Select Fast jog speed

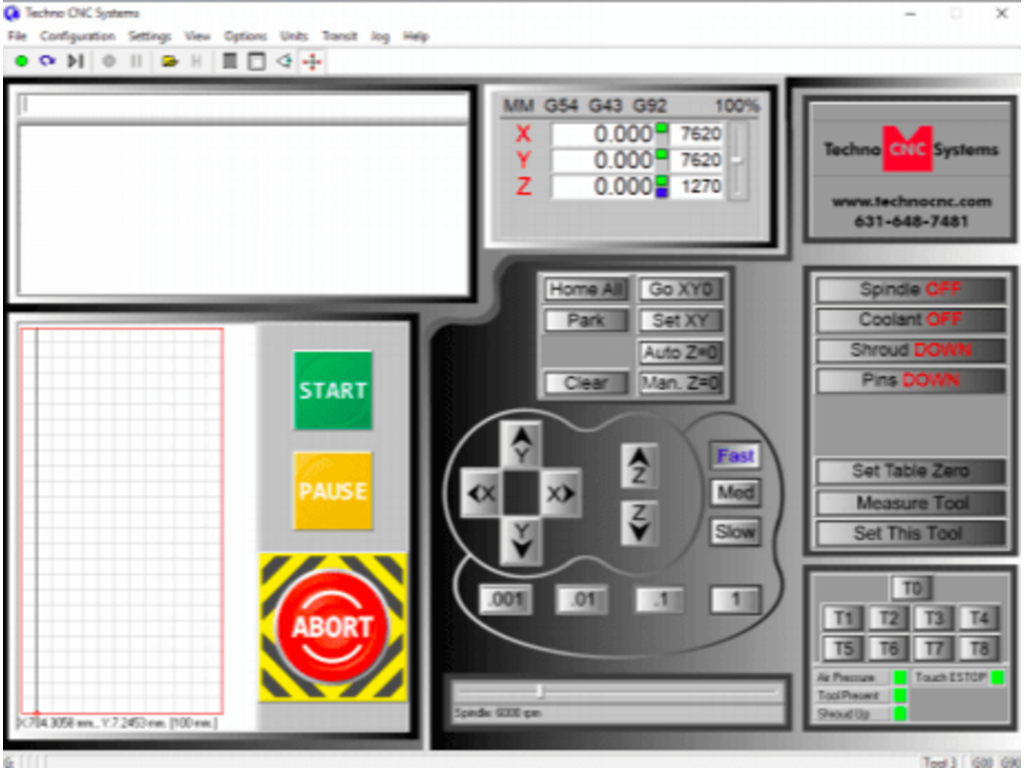coord(735,456)
